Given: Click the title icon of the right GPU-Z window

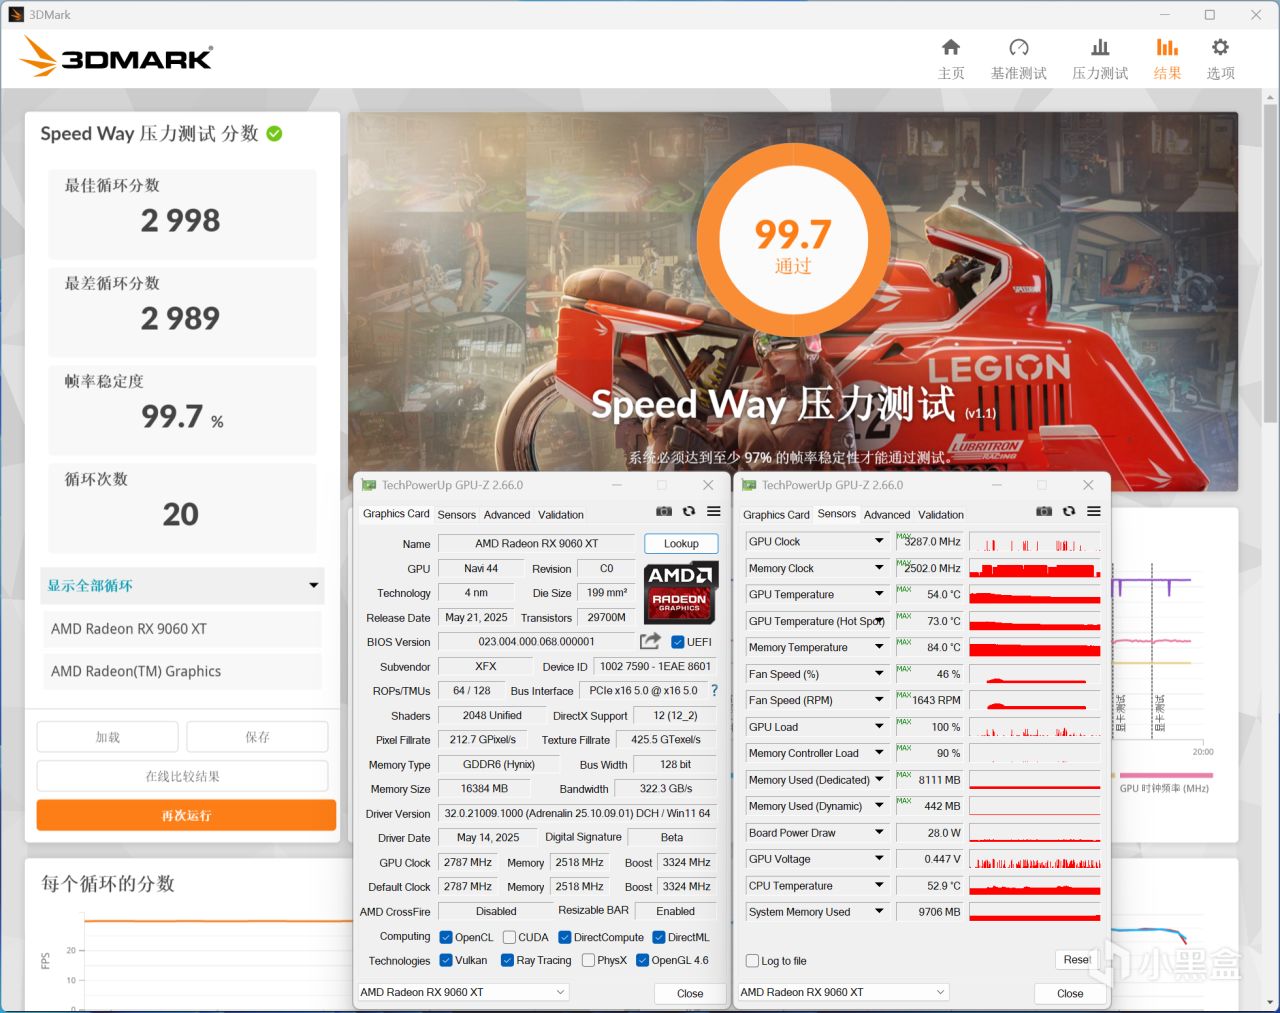Looking at the screenshot, I should coord(749,485).
